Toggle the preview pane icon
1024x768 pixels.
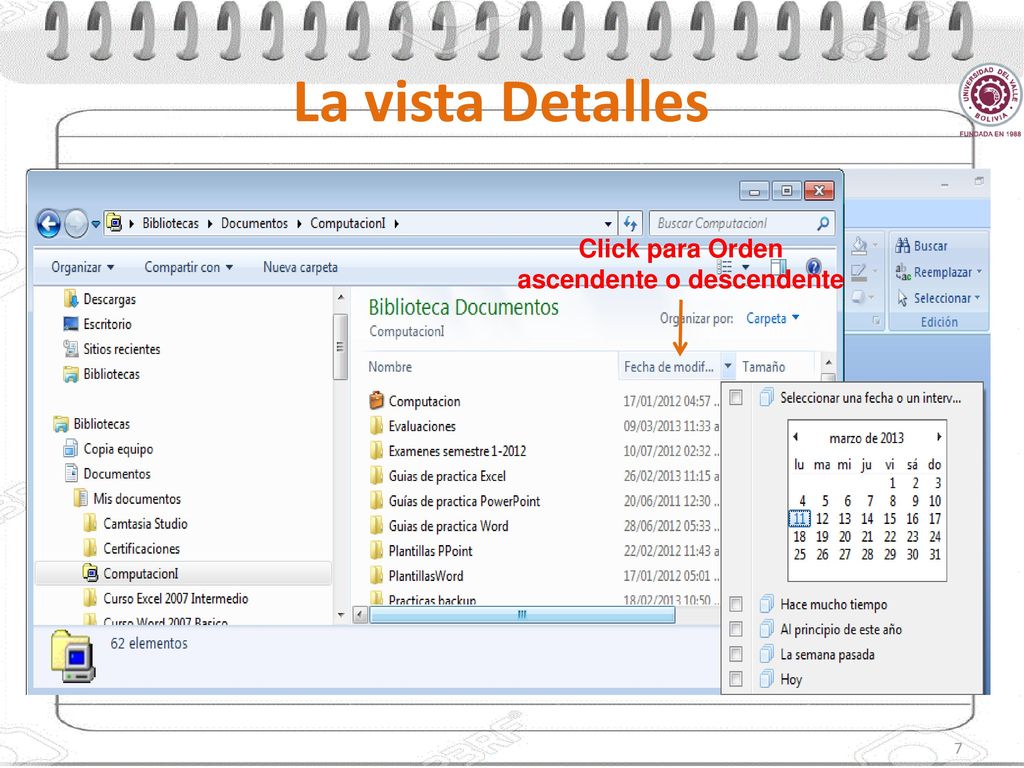pos(778,266)
